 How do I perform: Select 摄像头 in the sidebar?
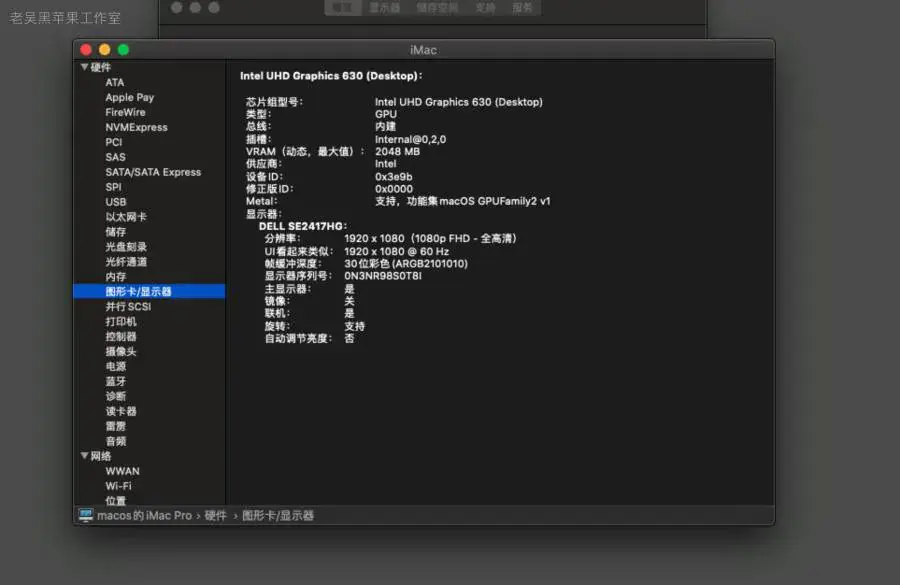121,351
